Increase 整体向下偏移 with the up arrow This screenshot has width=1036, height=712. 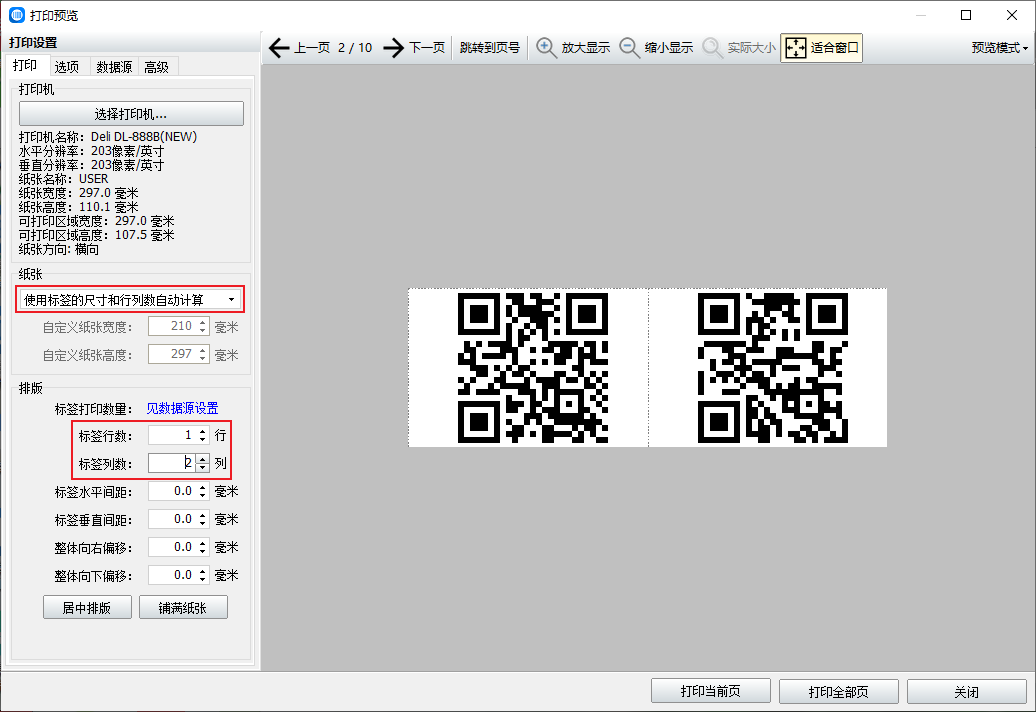coord(203,571)
